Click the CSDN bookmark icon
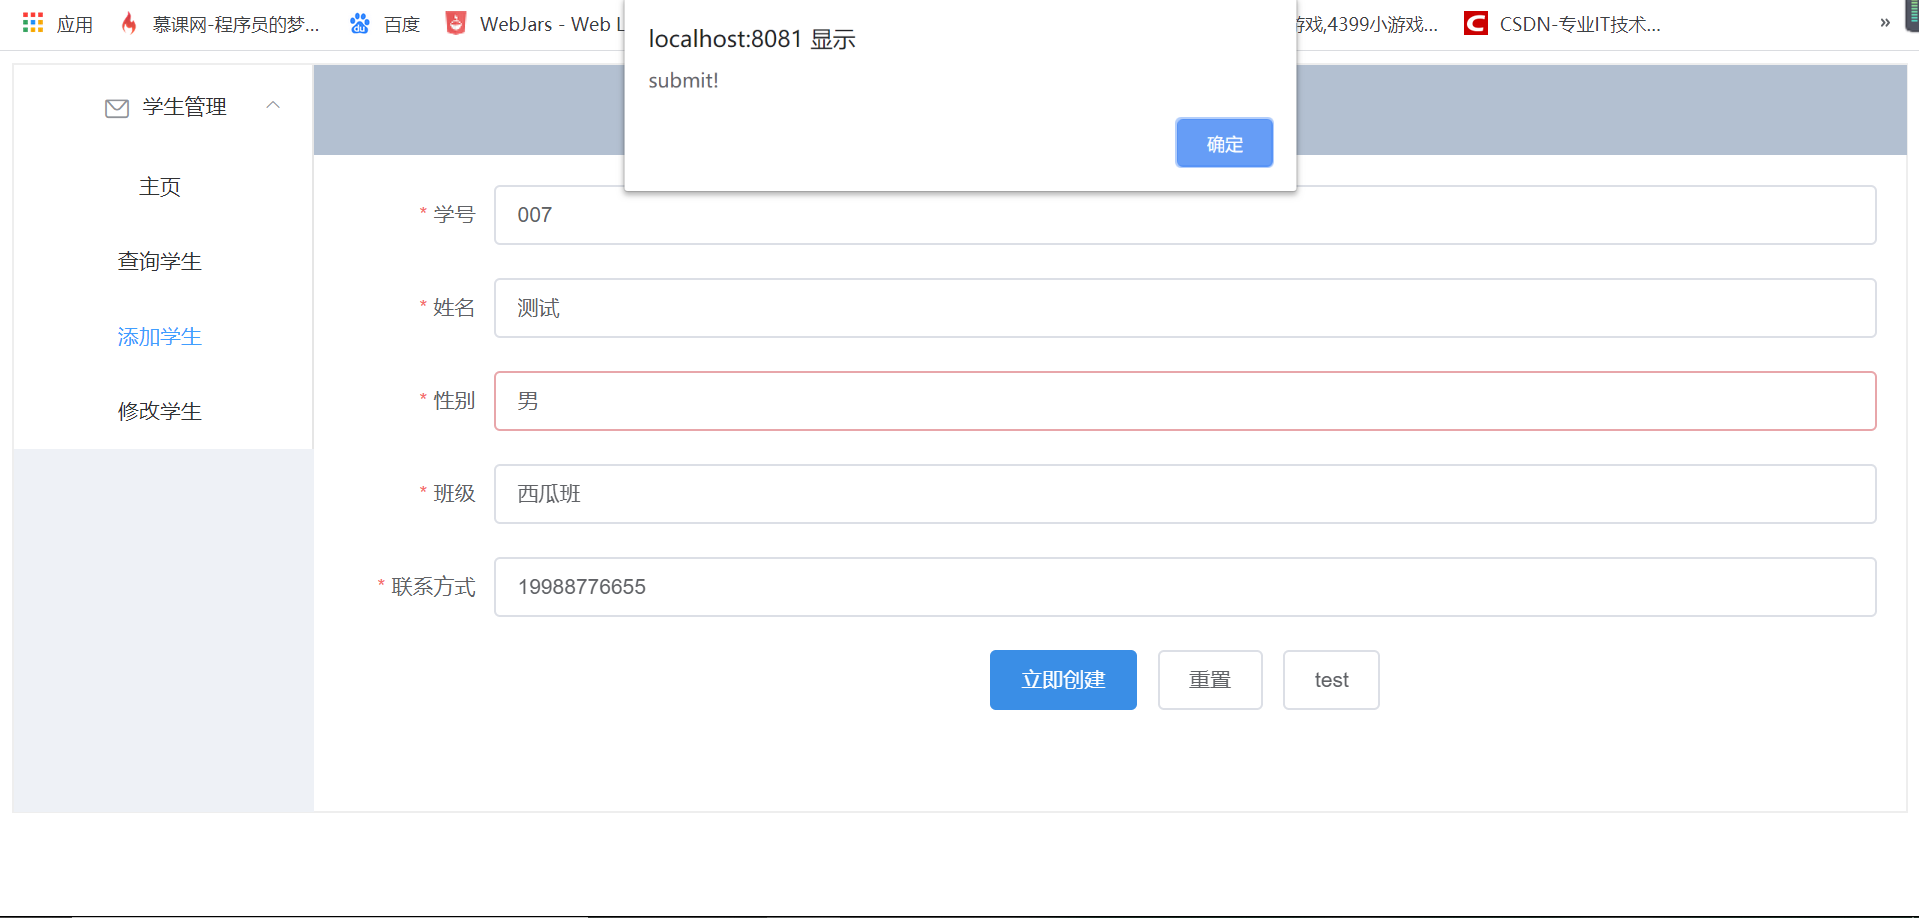 click(1476, 22)
